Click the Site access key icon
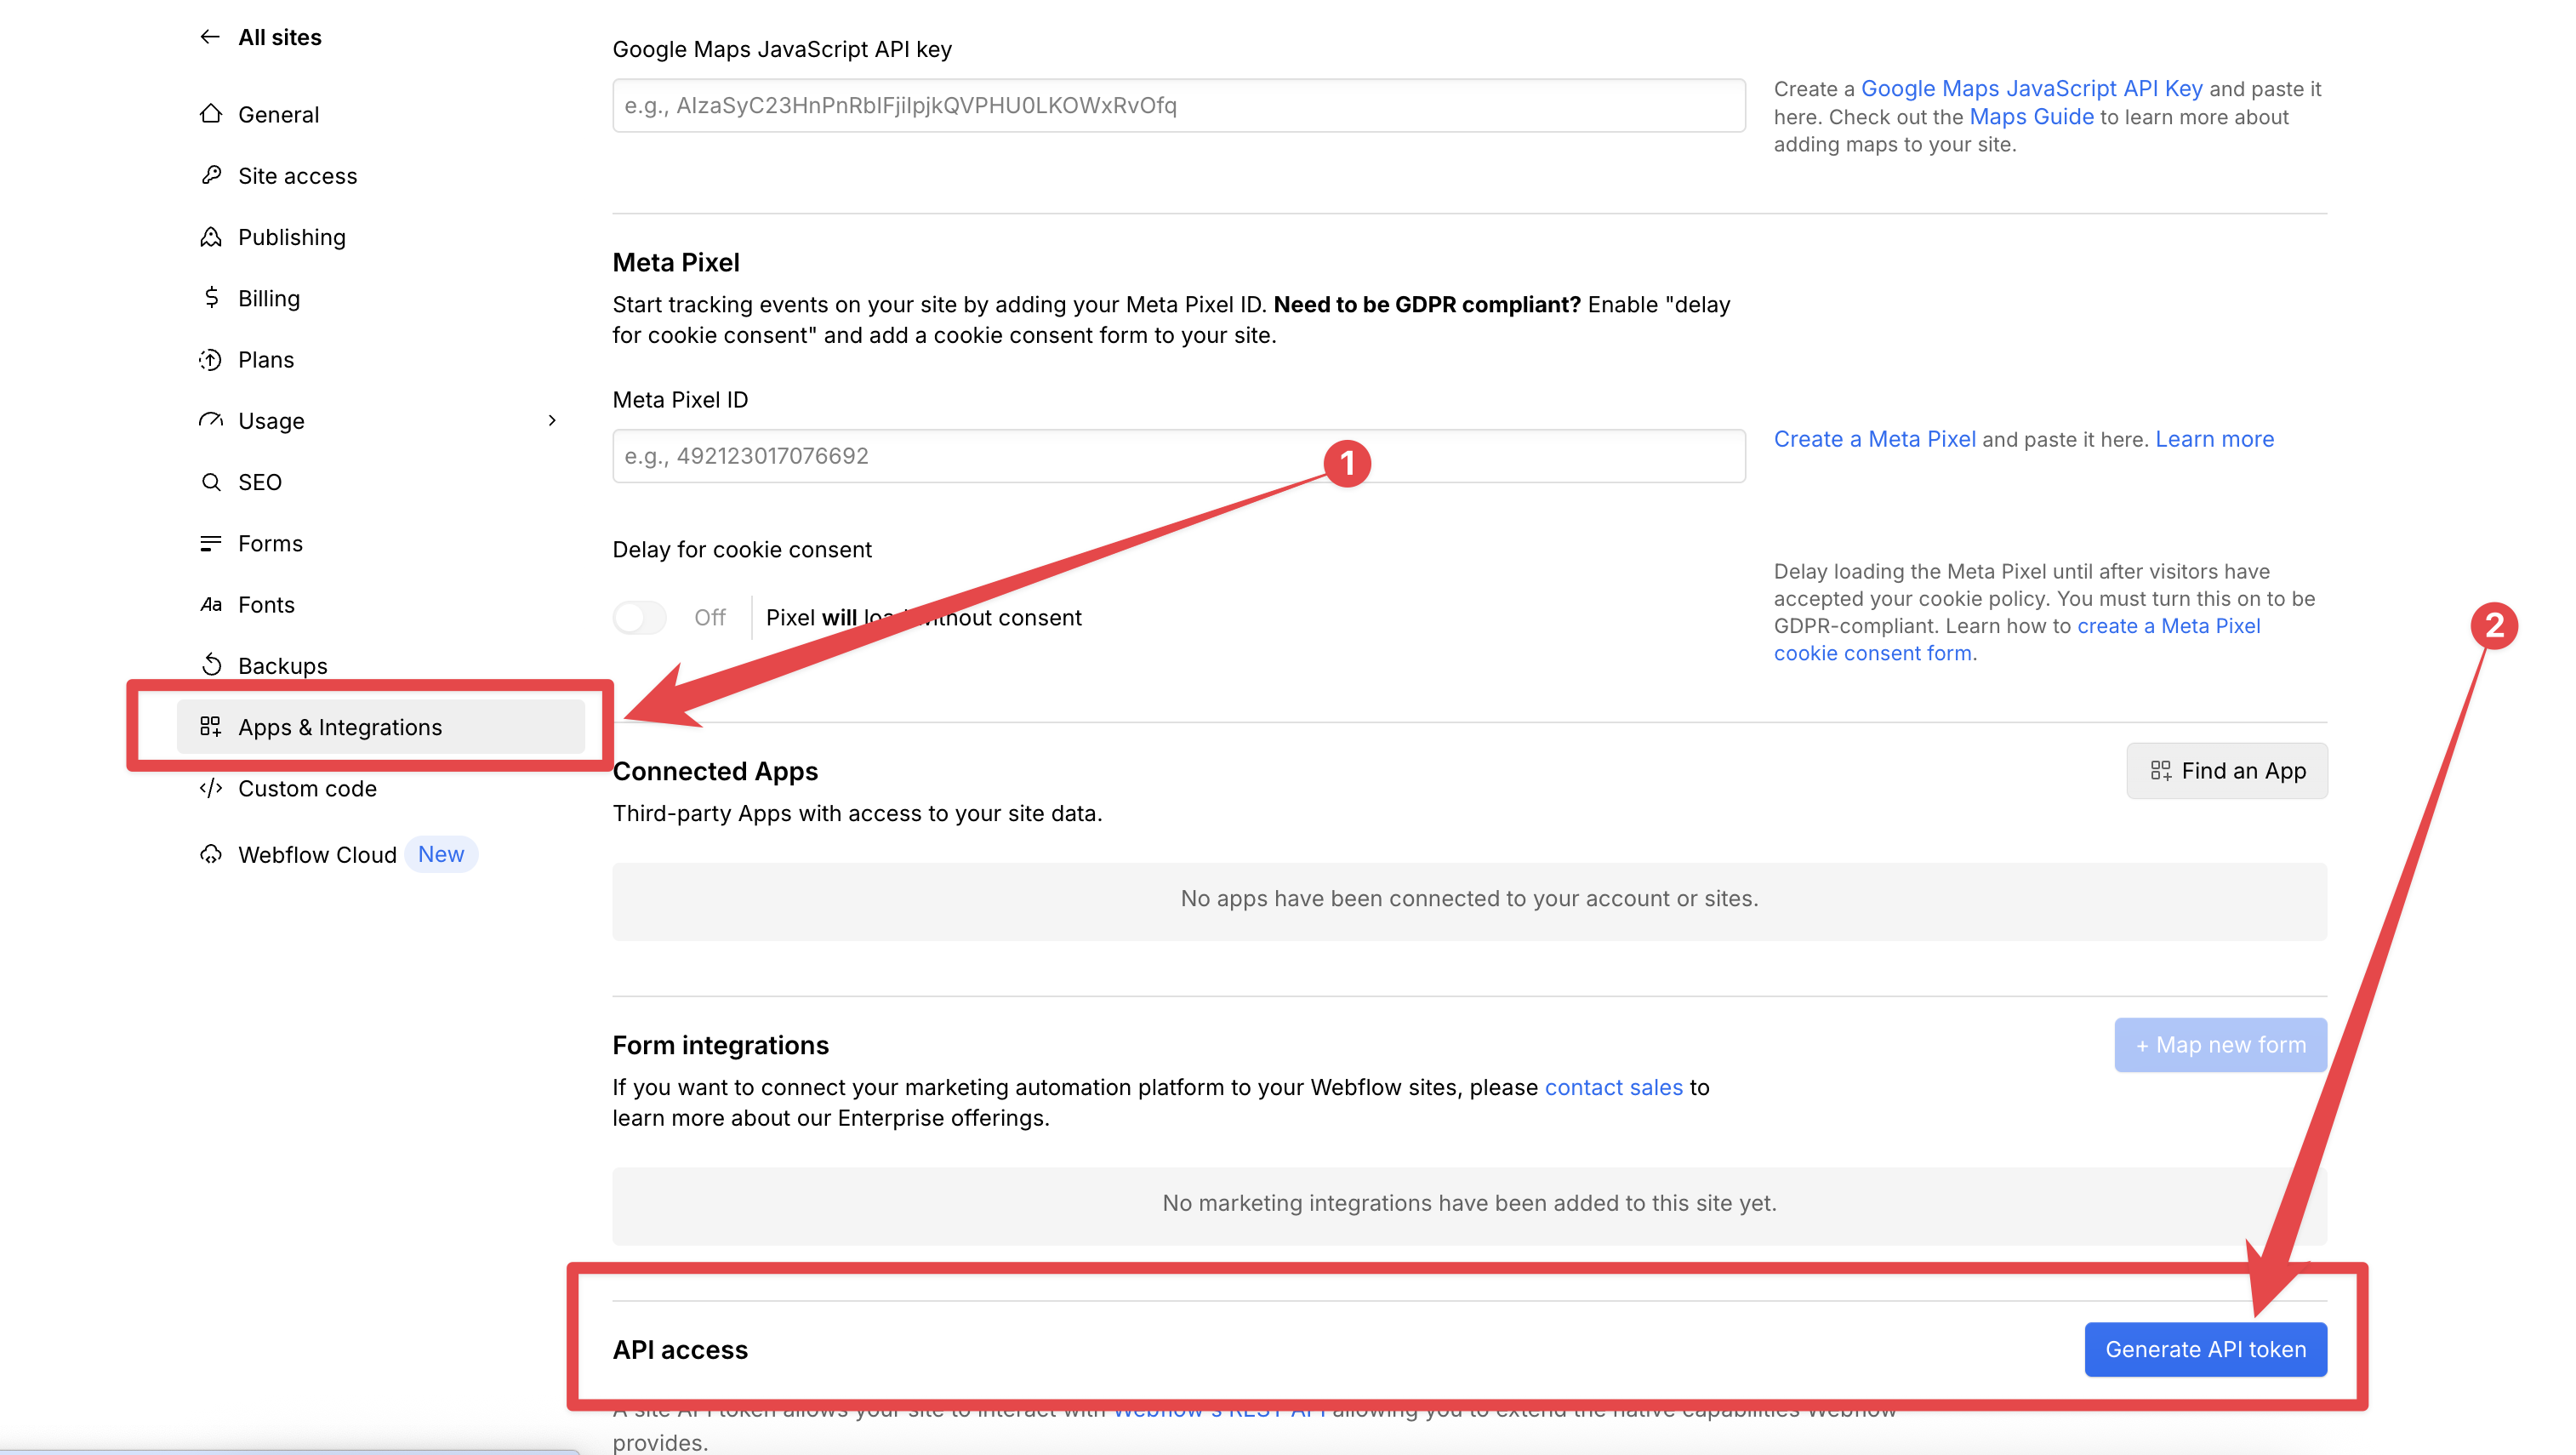Viewport: 2576px width, 1455px height. tap(210, 175)
